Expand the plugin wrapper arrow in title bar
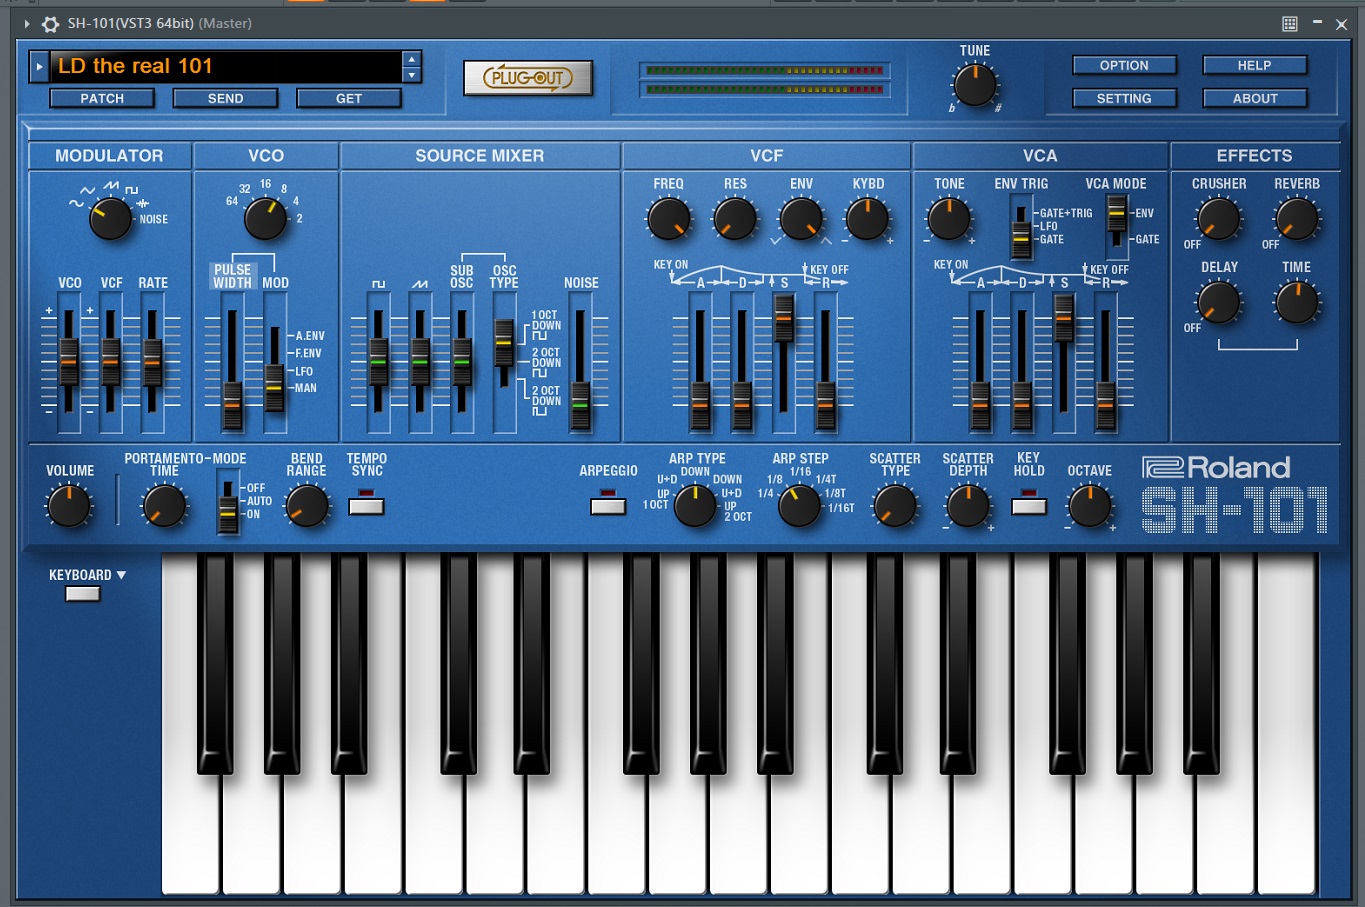The height and width of the screenshot is (907, 1365). point(27,23)
